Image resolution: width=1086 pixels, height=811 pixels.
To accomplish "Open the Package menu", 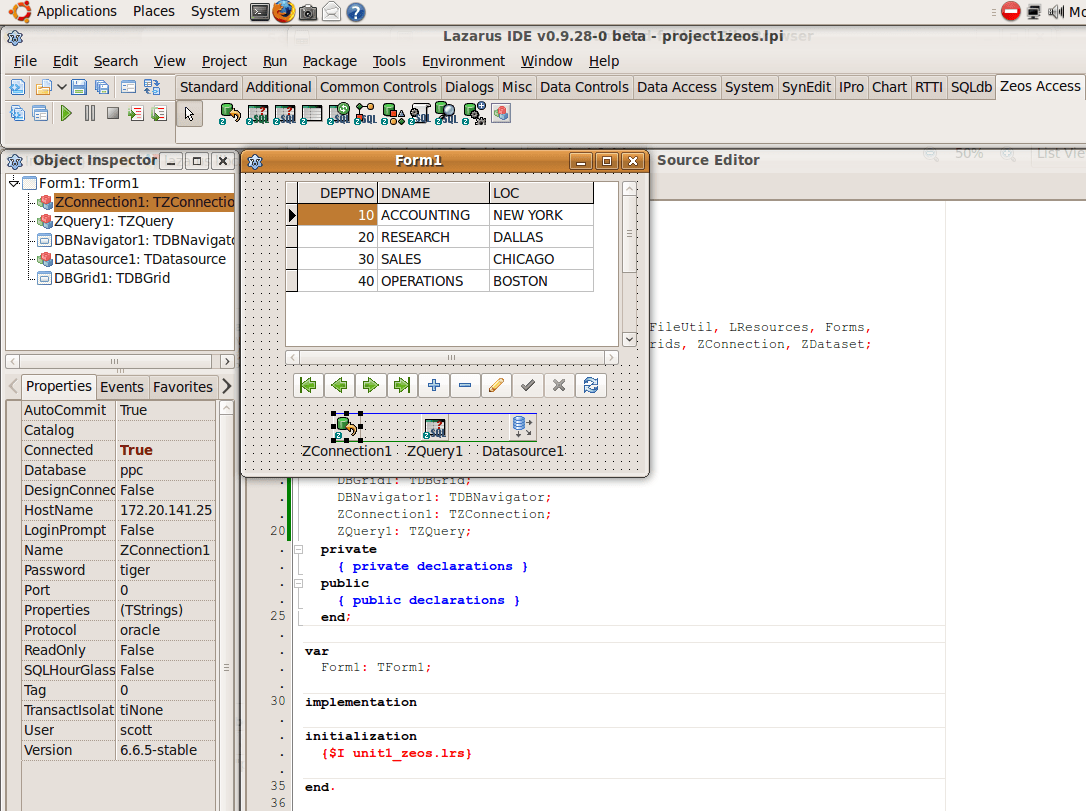I will 330,61.
